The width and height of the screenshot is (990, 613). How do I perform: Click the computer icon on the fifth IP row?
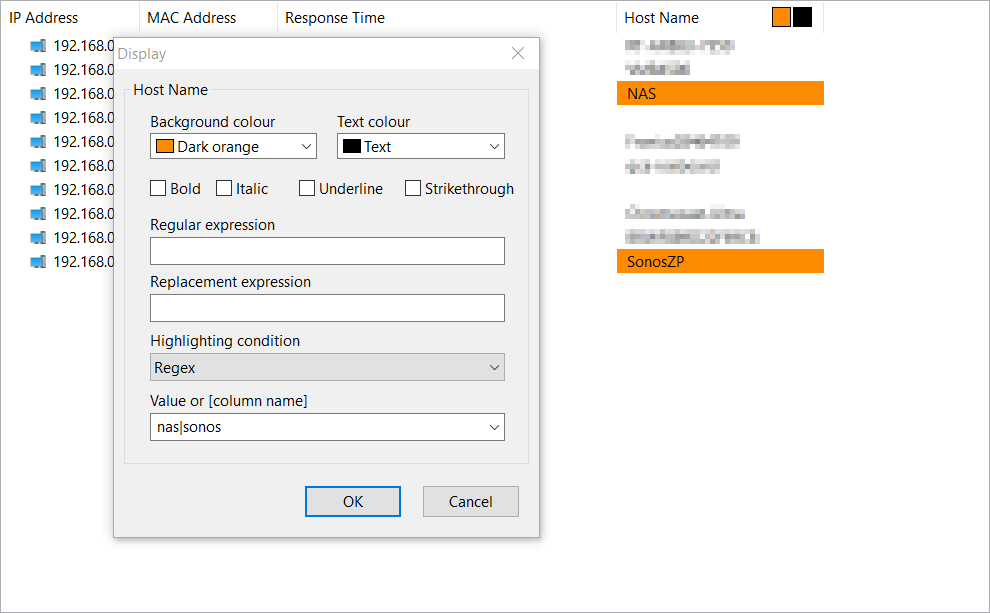(37, 141)
